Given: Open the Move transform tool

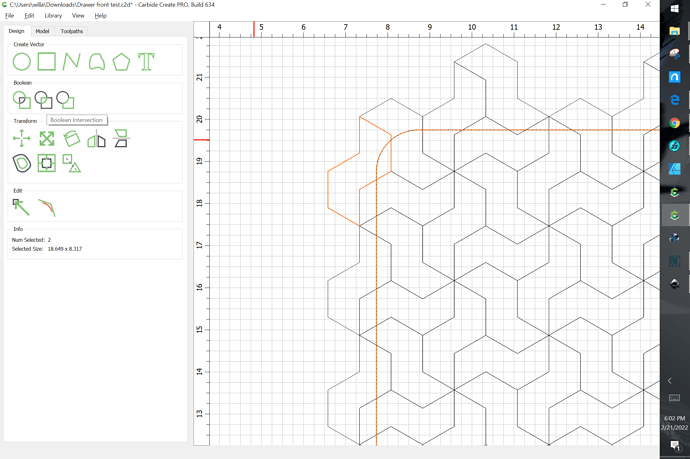Looking at the screenshot, I should (22, 139).
